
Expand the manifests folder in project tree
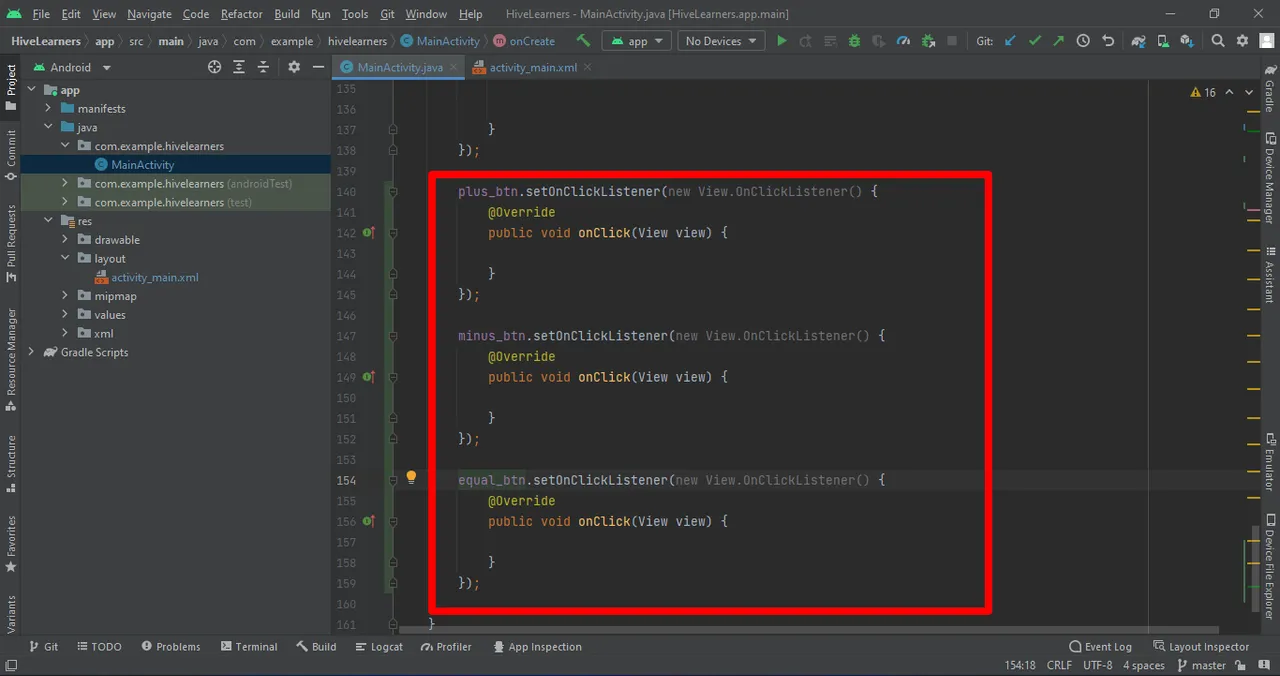tap(48, 108)
